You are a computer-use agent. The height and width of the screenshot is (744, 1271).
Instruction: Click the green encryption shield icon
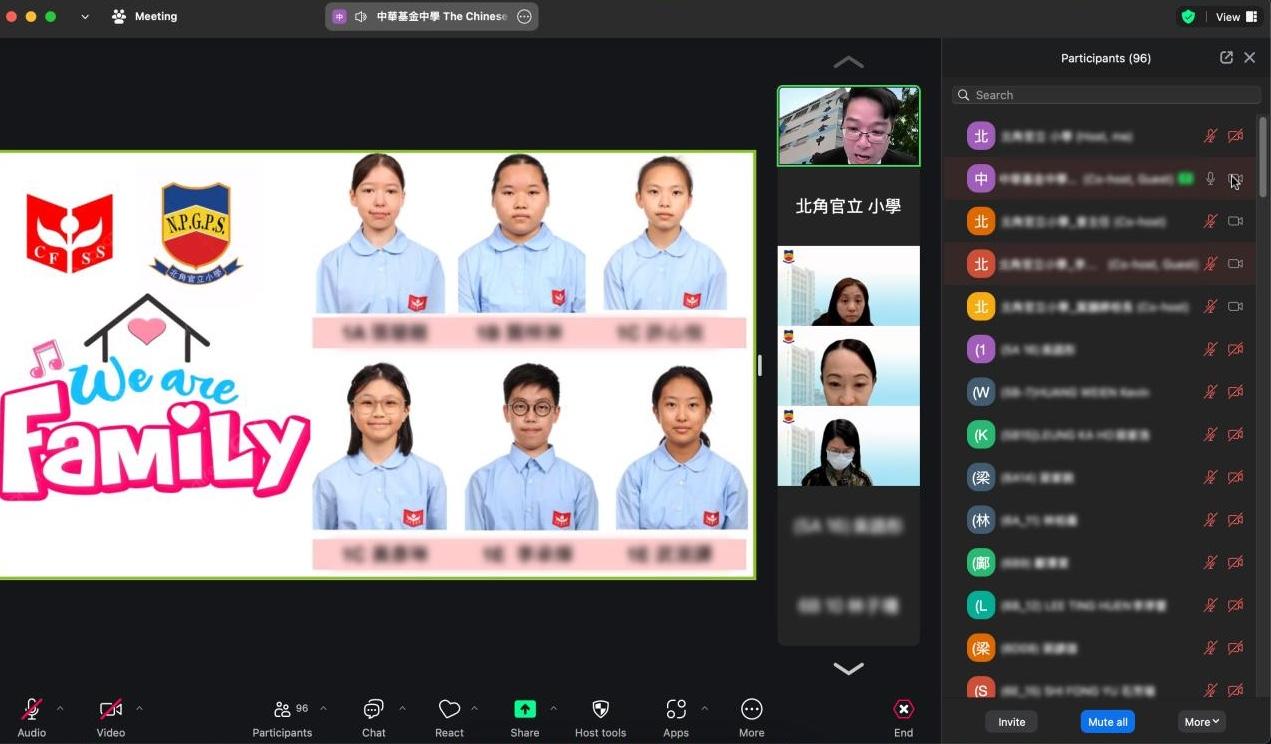1188,17
